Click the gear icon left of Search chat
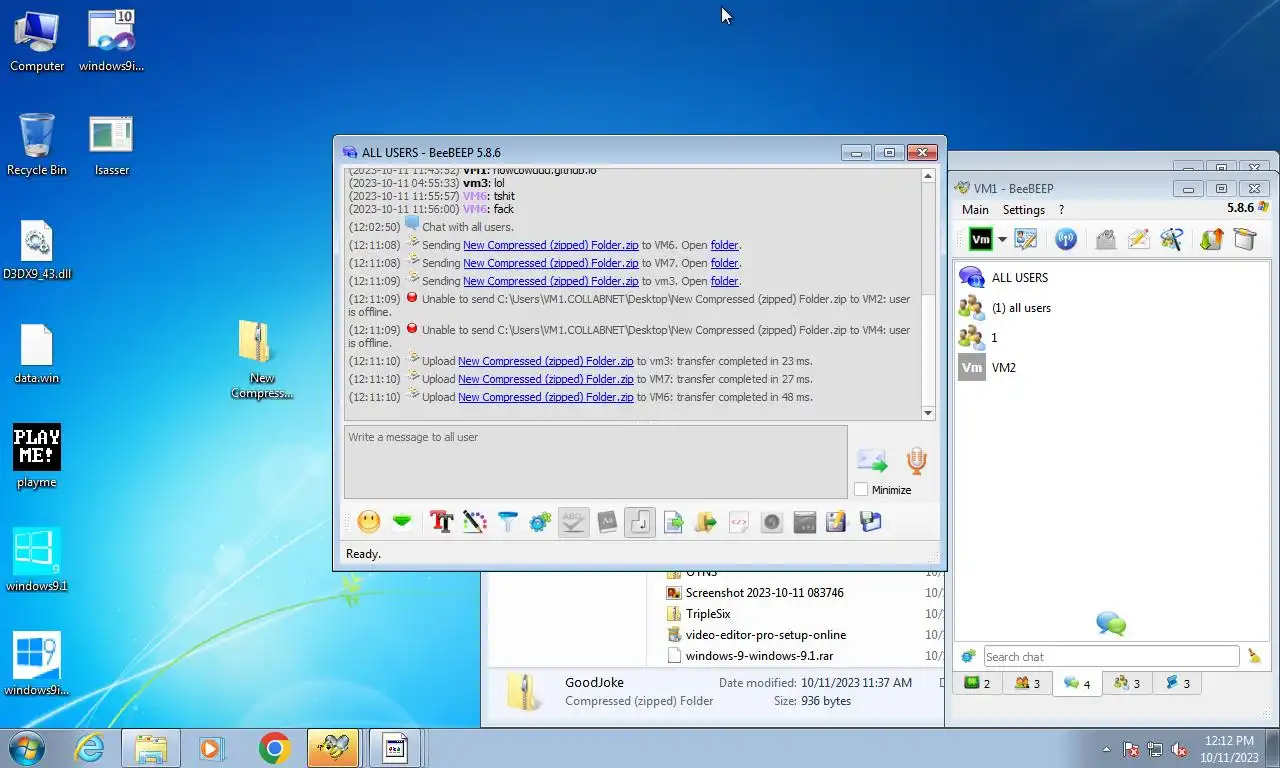Viewport: 1280px width, 768px height. point(968,656)
